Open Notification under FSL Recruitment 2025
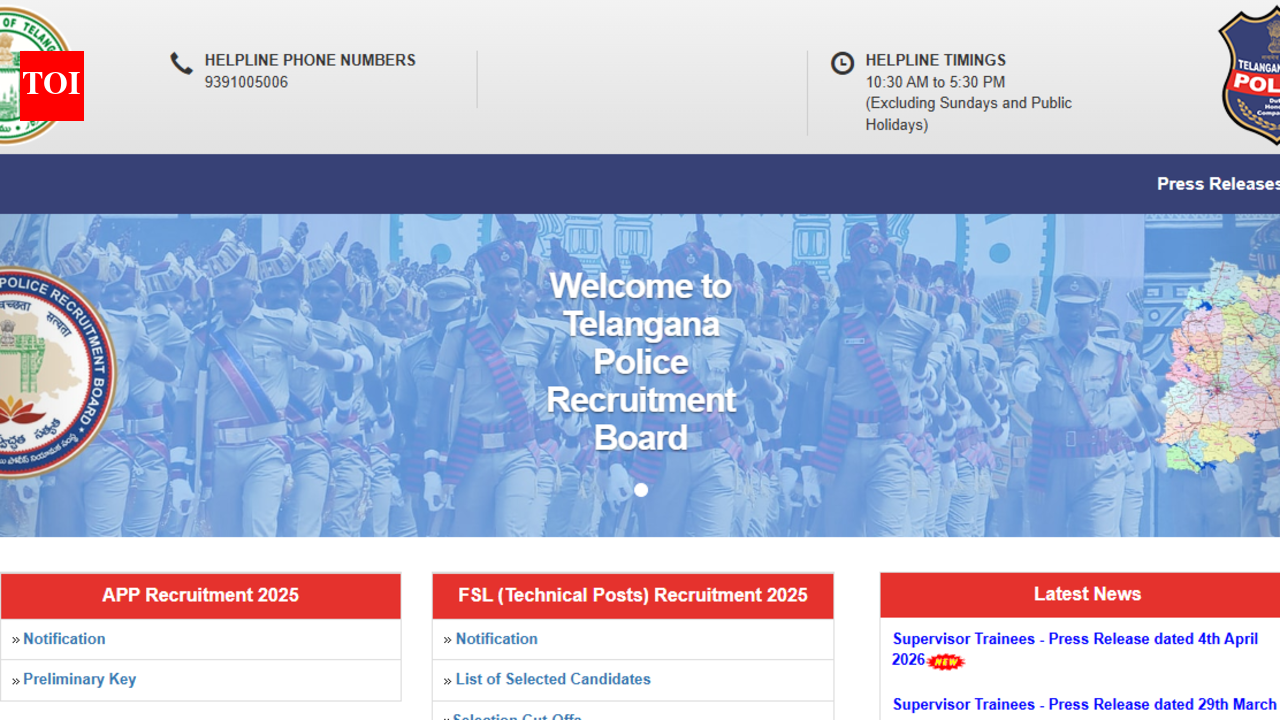The width and height of the screenshot is (1280, 720). point(496,639)
